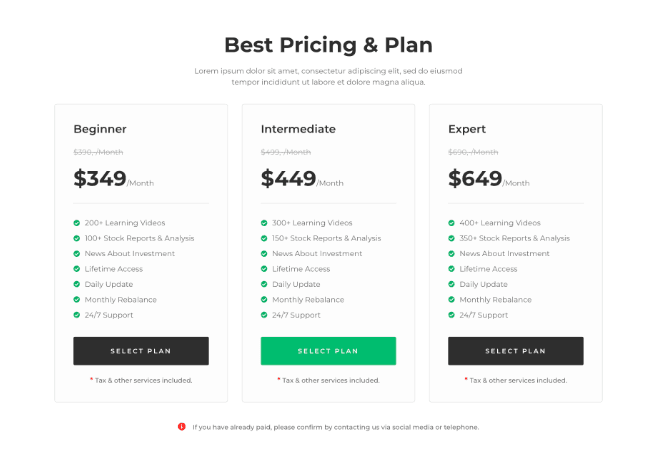Screen dimensions: 656x449
Task: Choose the green Intermediate Select Plan button
Action: coord(328,351)
